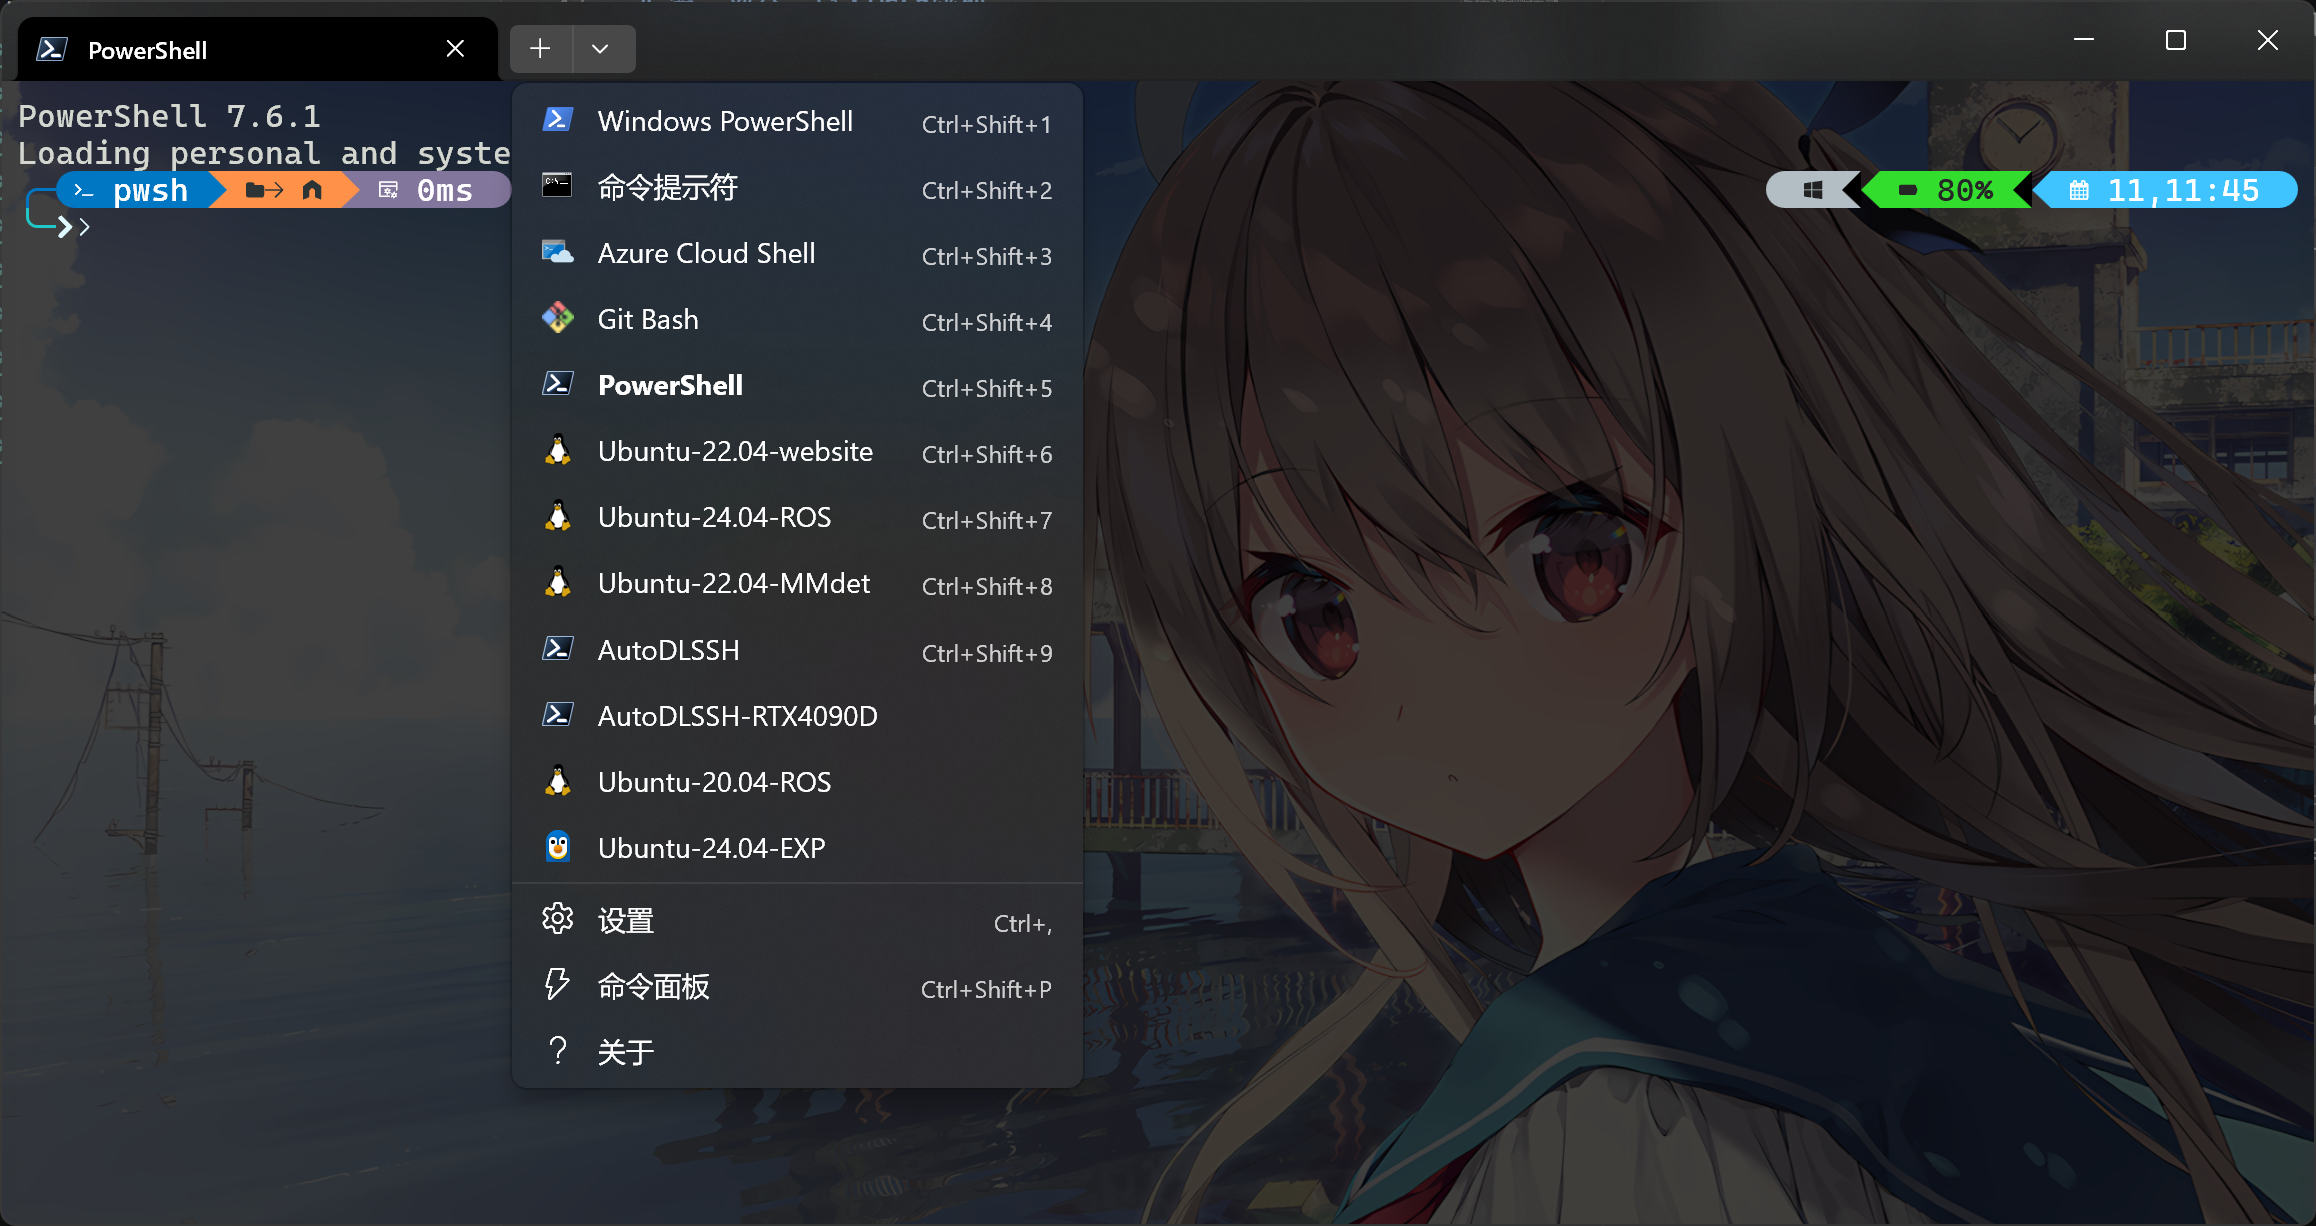Click the terminal prompt input line

[85, 227]
